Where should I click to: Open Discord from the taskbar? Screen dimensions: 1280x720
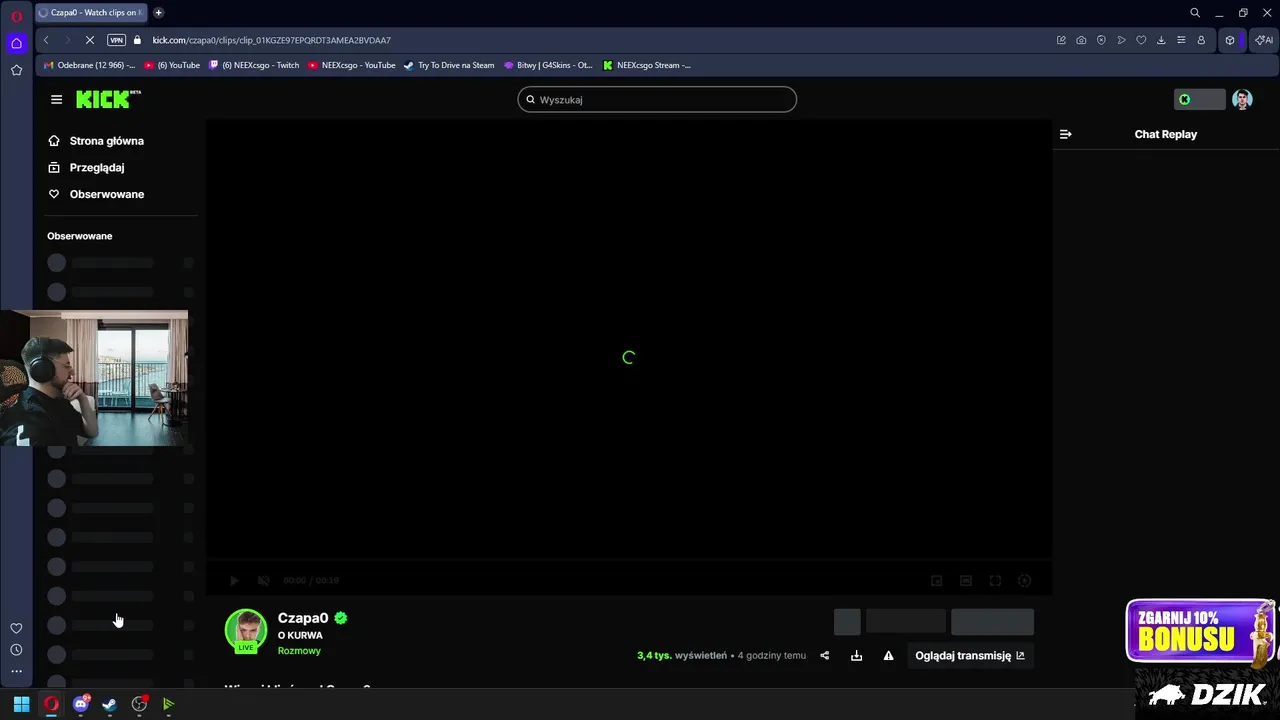[81, 704]
